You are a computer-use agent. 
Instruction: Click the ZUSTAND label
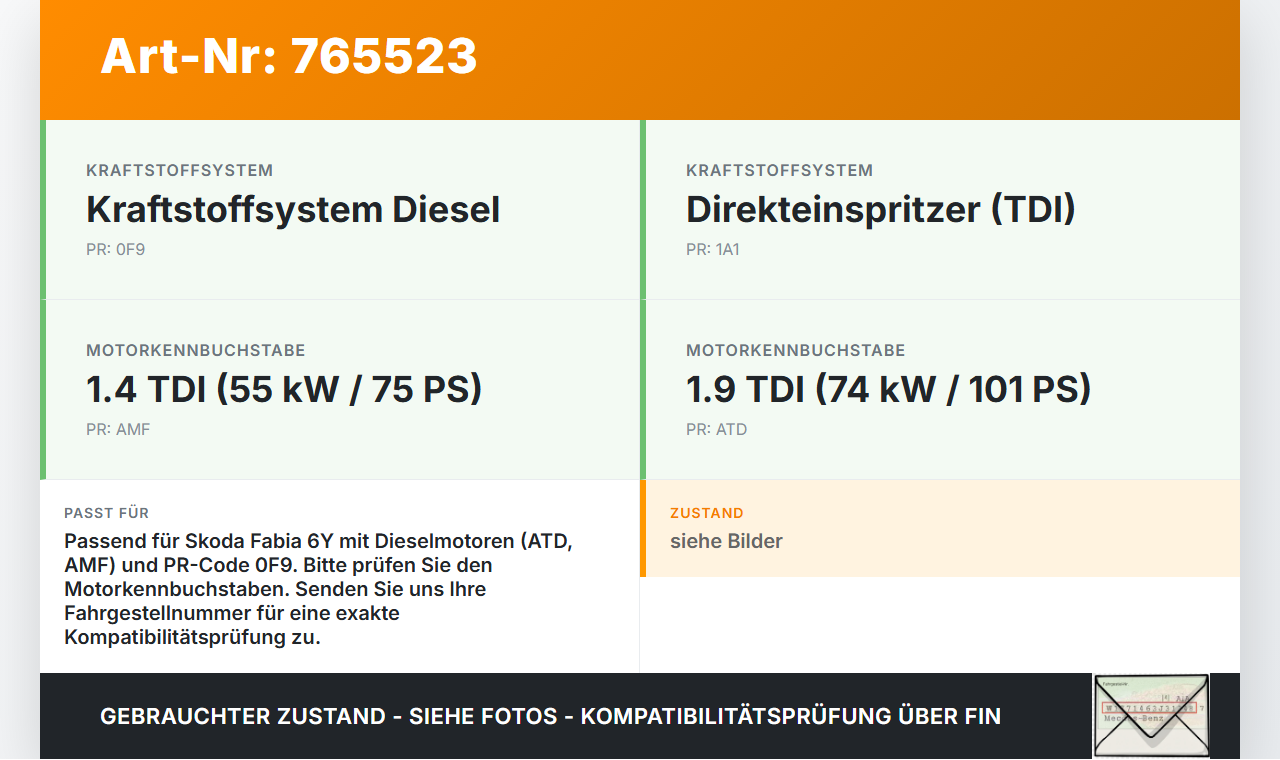[x=707, y=513]
